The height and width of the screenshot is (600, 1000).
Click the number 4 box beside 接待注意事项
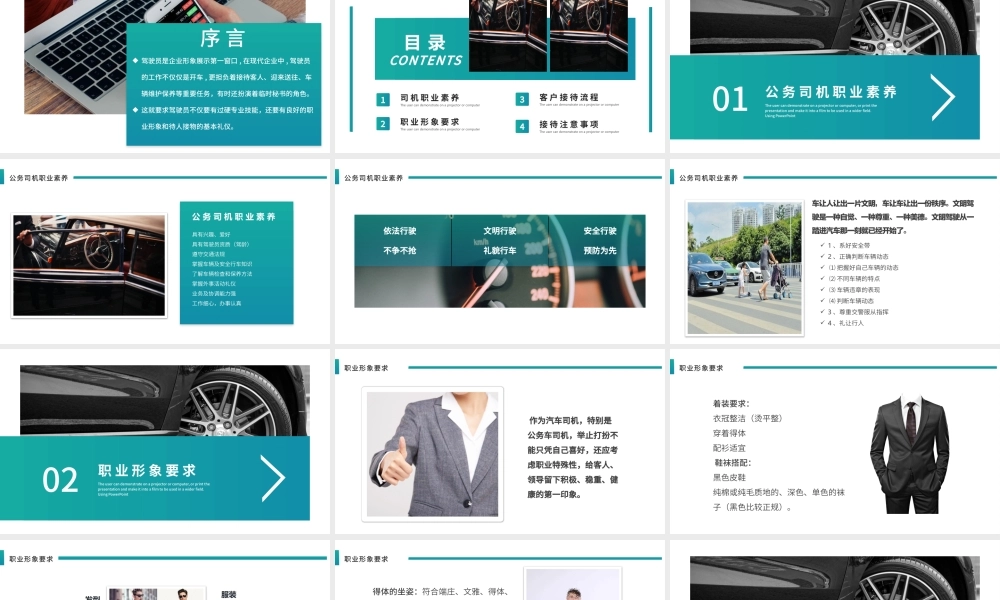[522, 126]
